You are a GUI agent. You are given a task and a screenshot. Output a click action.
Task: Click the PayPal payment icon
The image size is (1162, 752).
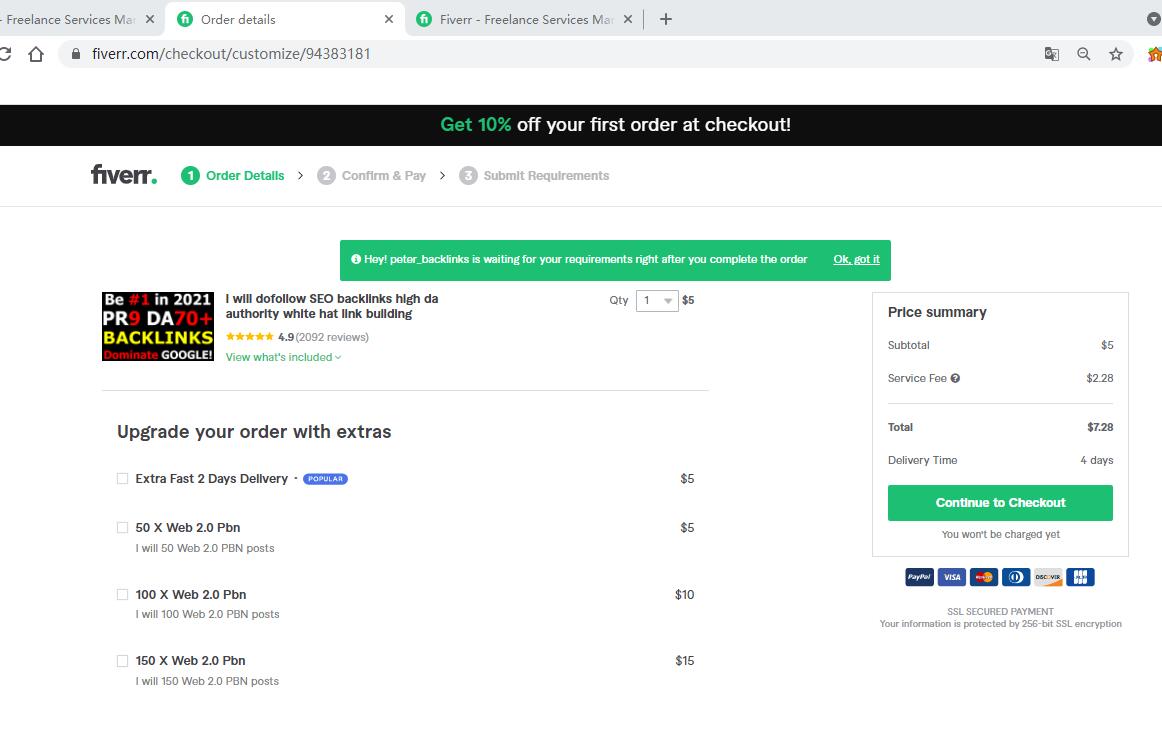[919, 577]
